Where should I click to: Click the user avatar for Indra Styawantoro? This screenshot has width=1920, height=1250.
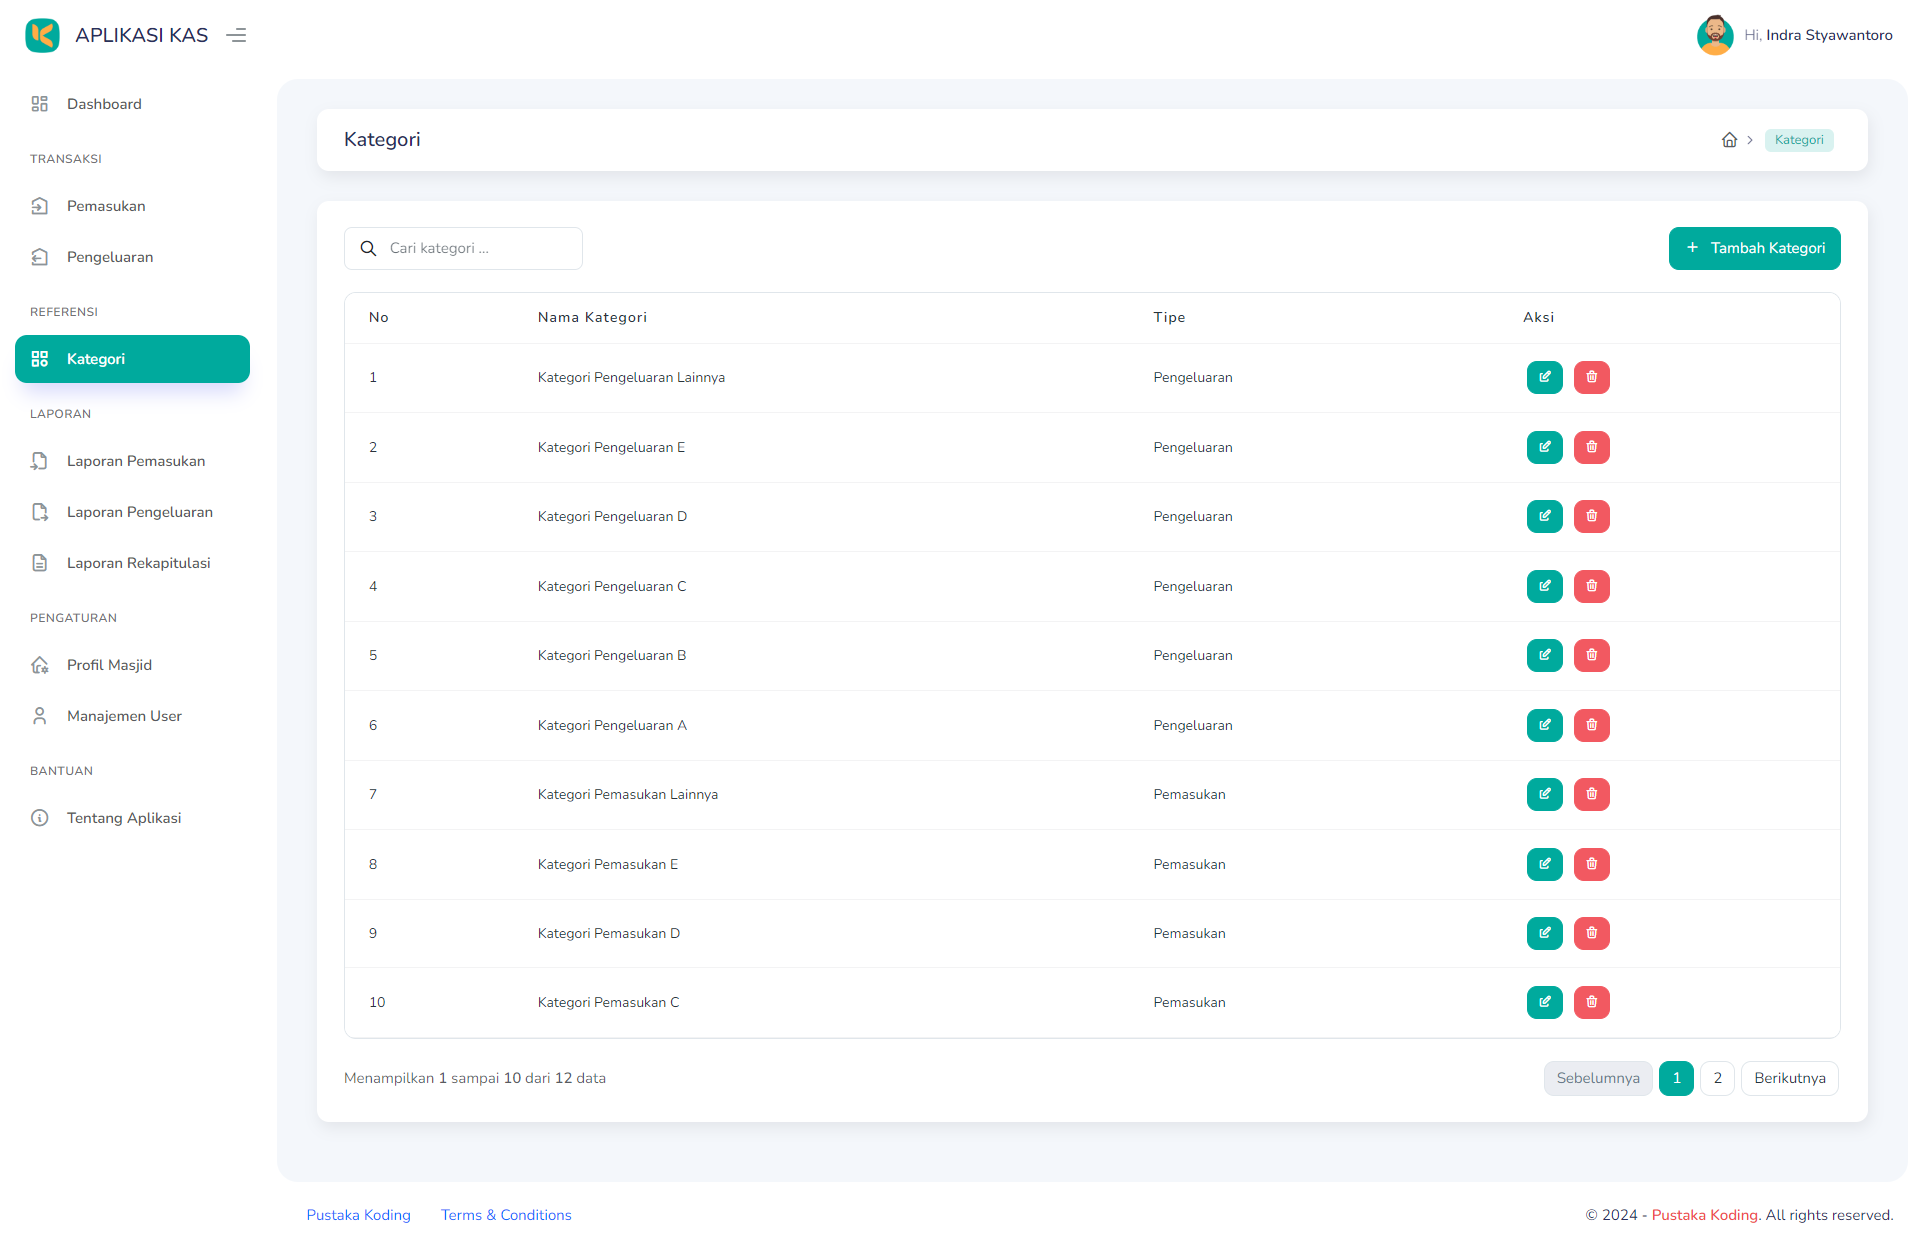1715,35
